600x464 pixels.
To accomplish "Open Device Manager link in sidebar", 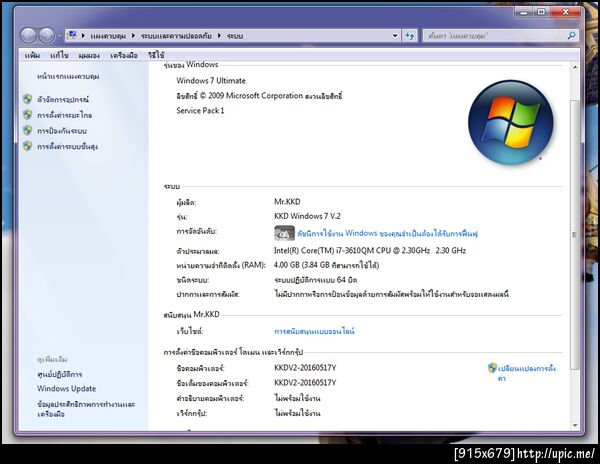I will [x=63, y=100].
